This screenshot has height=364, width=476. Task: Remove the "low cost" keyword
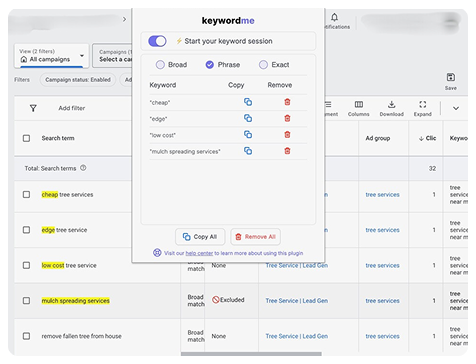coord(287,135)
